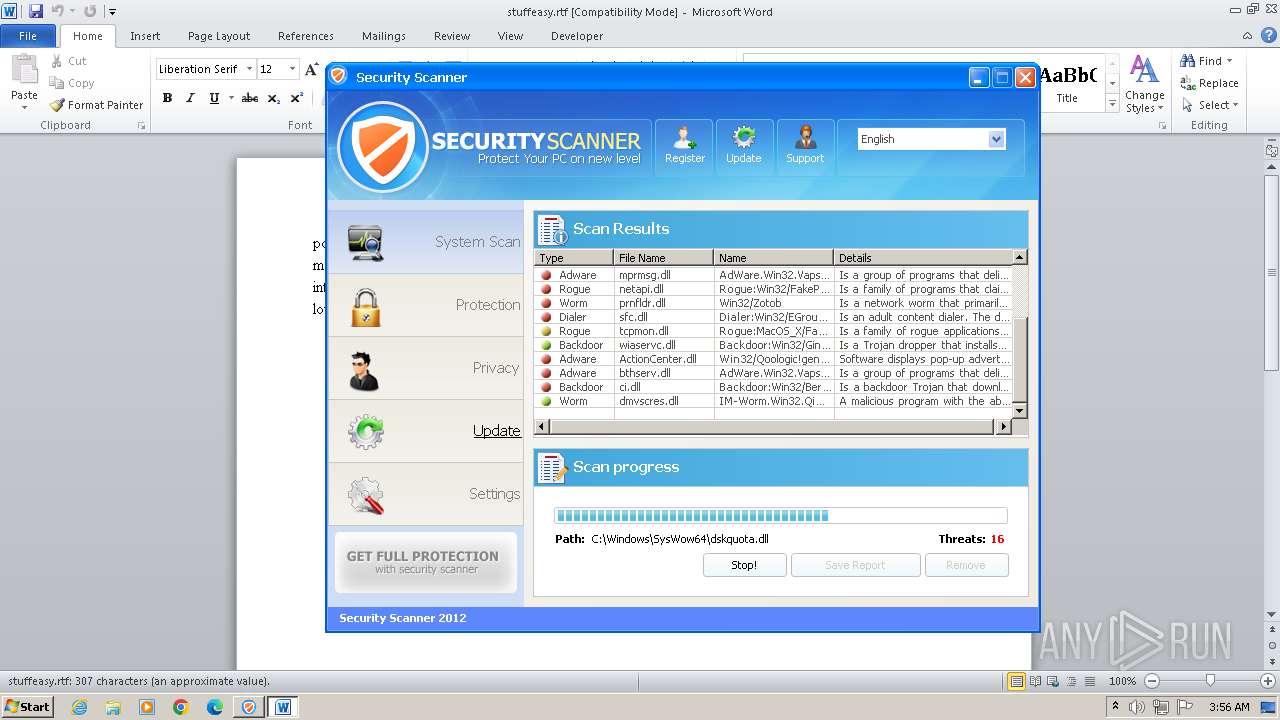Image resolution: width=1280 pixels, height=720 pixels.
Task: Click the Word zoom slider handle
Action: click(1210, 681)
